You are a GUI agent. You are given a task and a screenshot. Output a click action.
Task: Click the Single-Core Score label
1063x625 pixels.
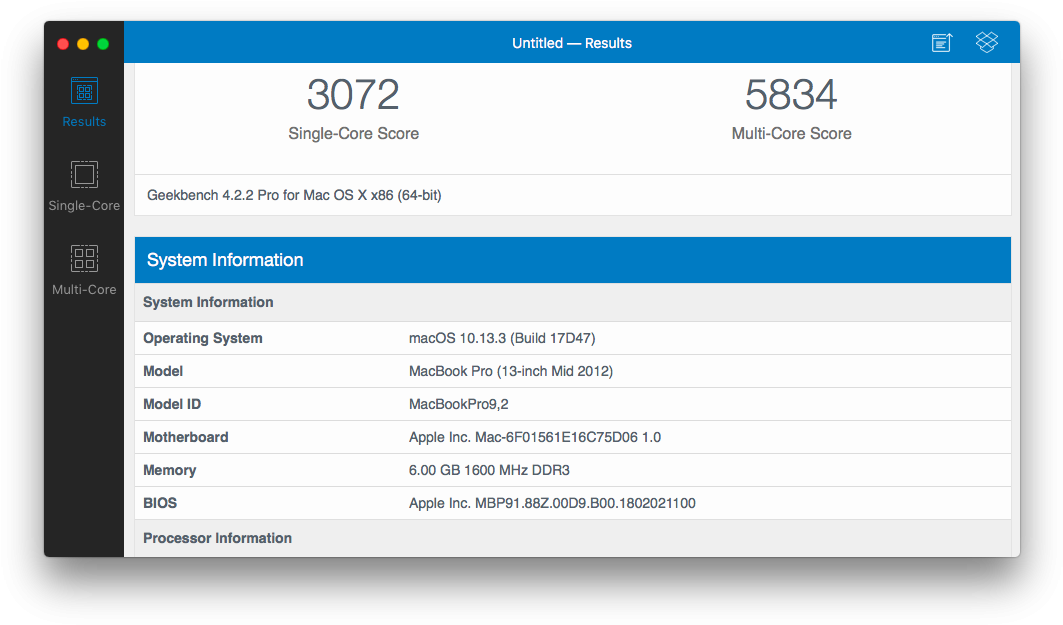(353, 134)
